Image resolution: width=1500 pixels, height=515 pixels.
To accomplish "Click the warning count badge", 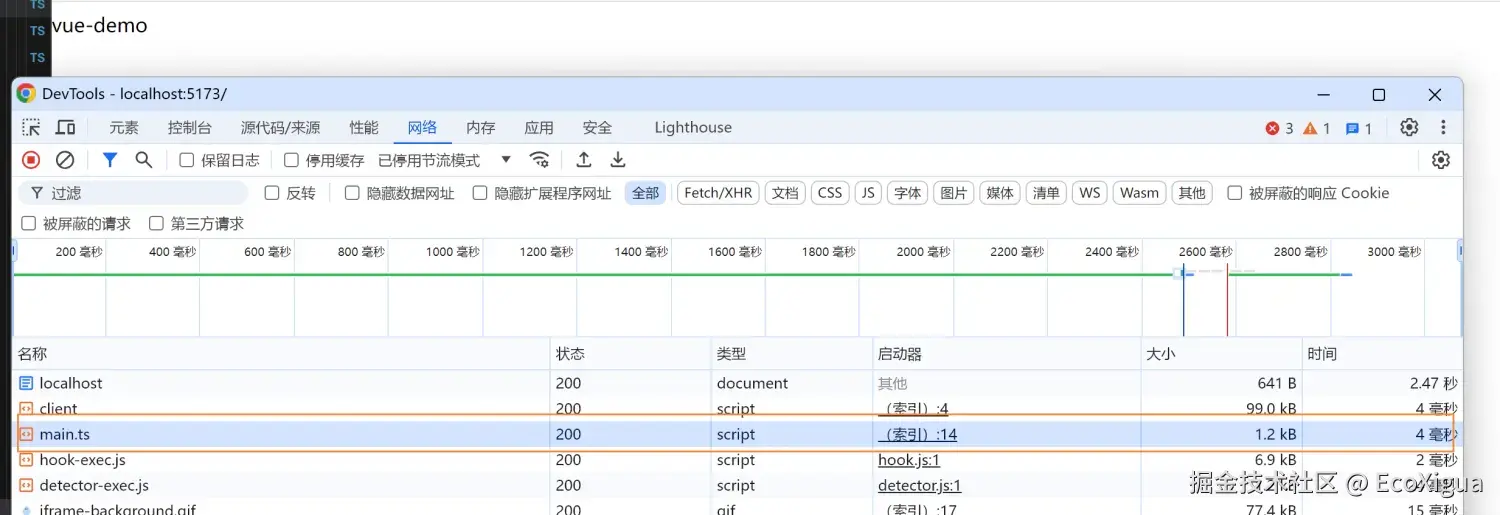I will point(1317,128).
